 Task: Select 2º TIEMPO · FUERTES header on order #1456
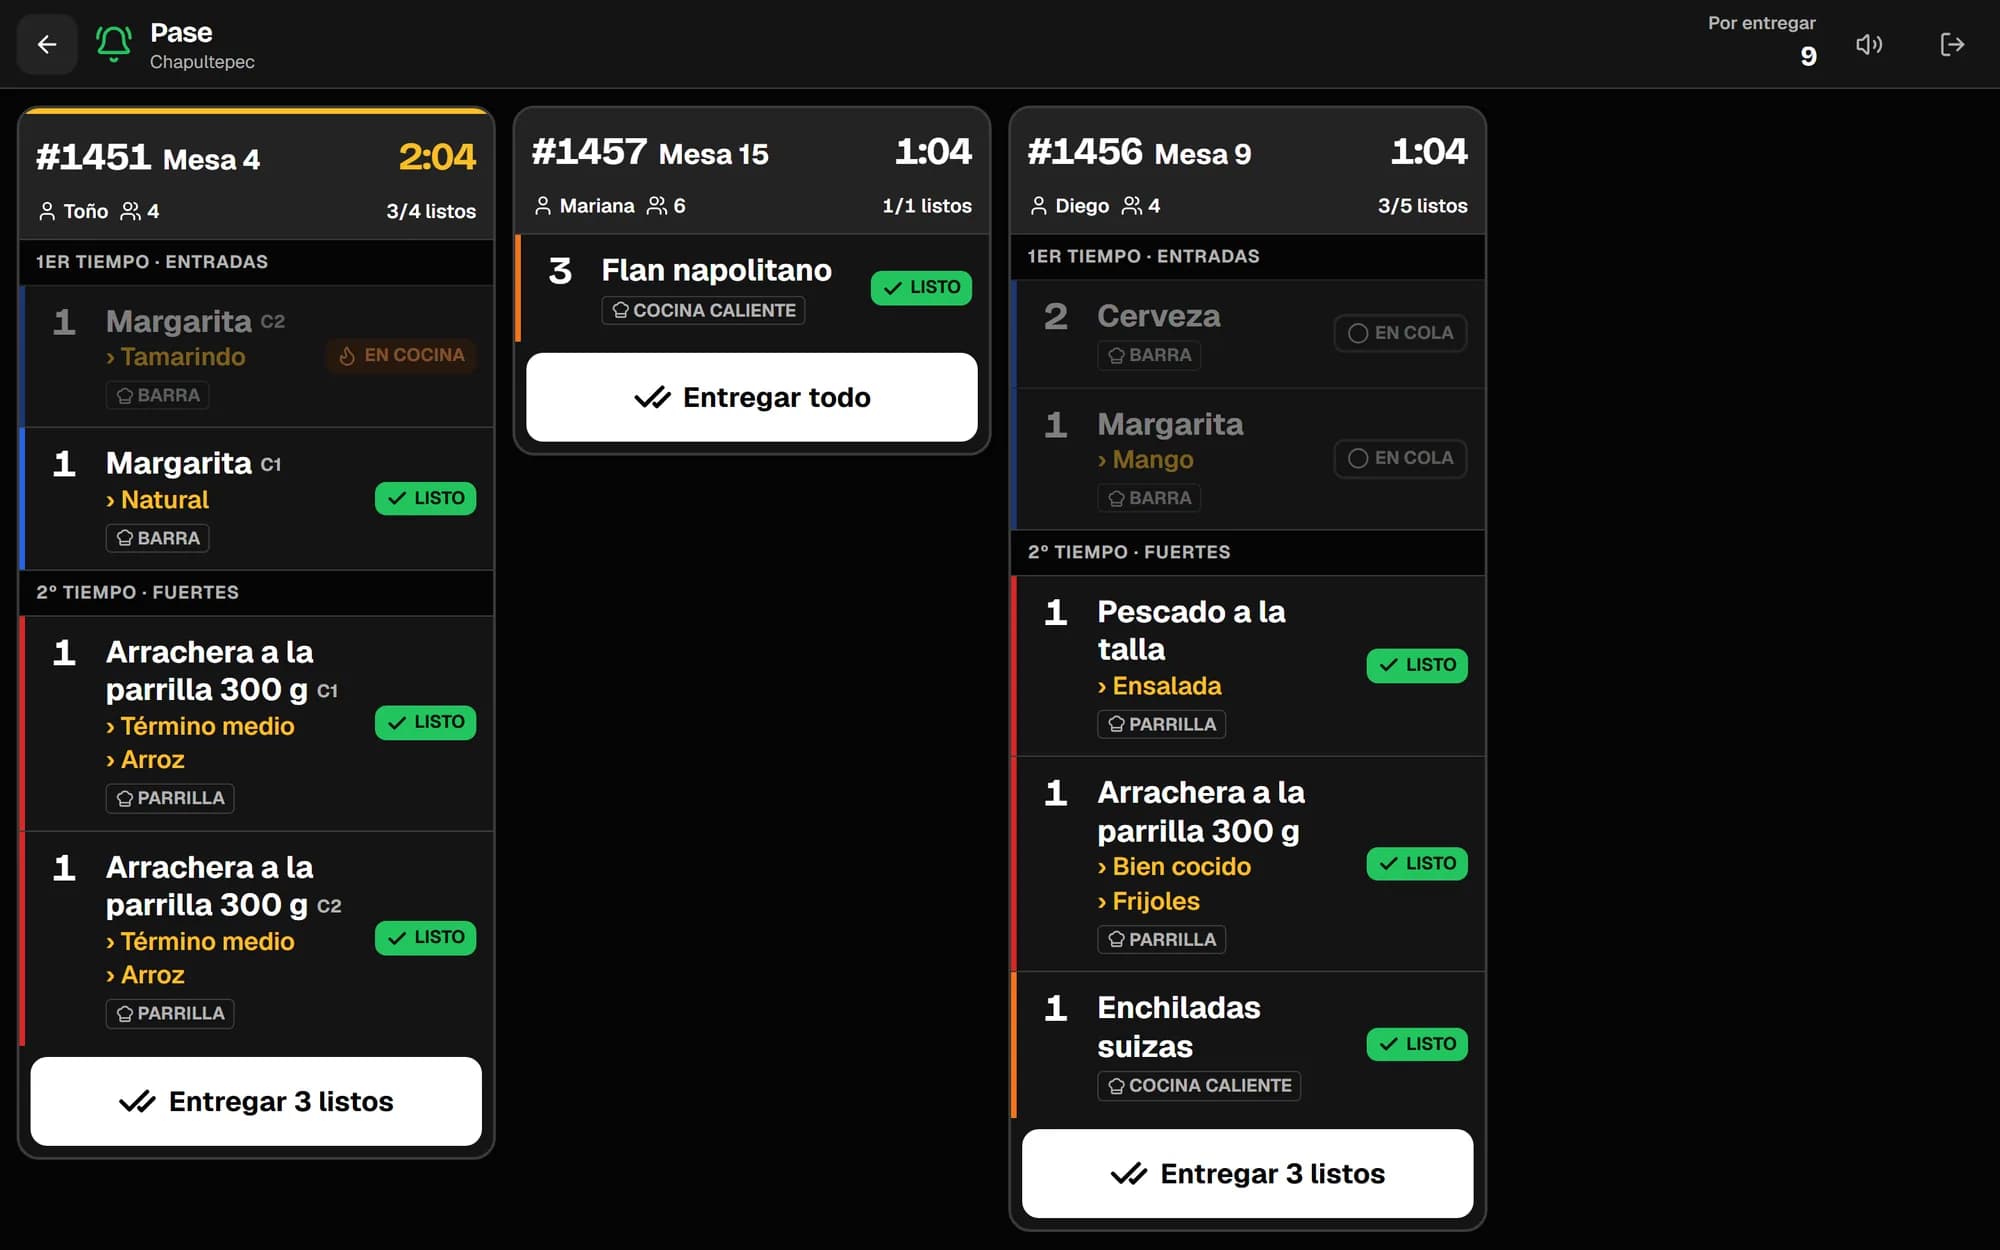tap(1248, 552)
